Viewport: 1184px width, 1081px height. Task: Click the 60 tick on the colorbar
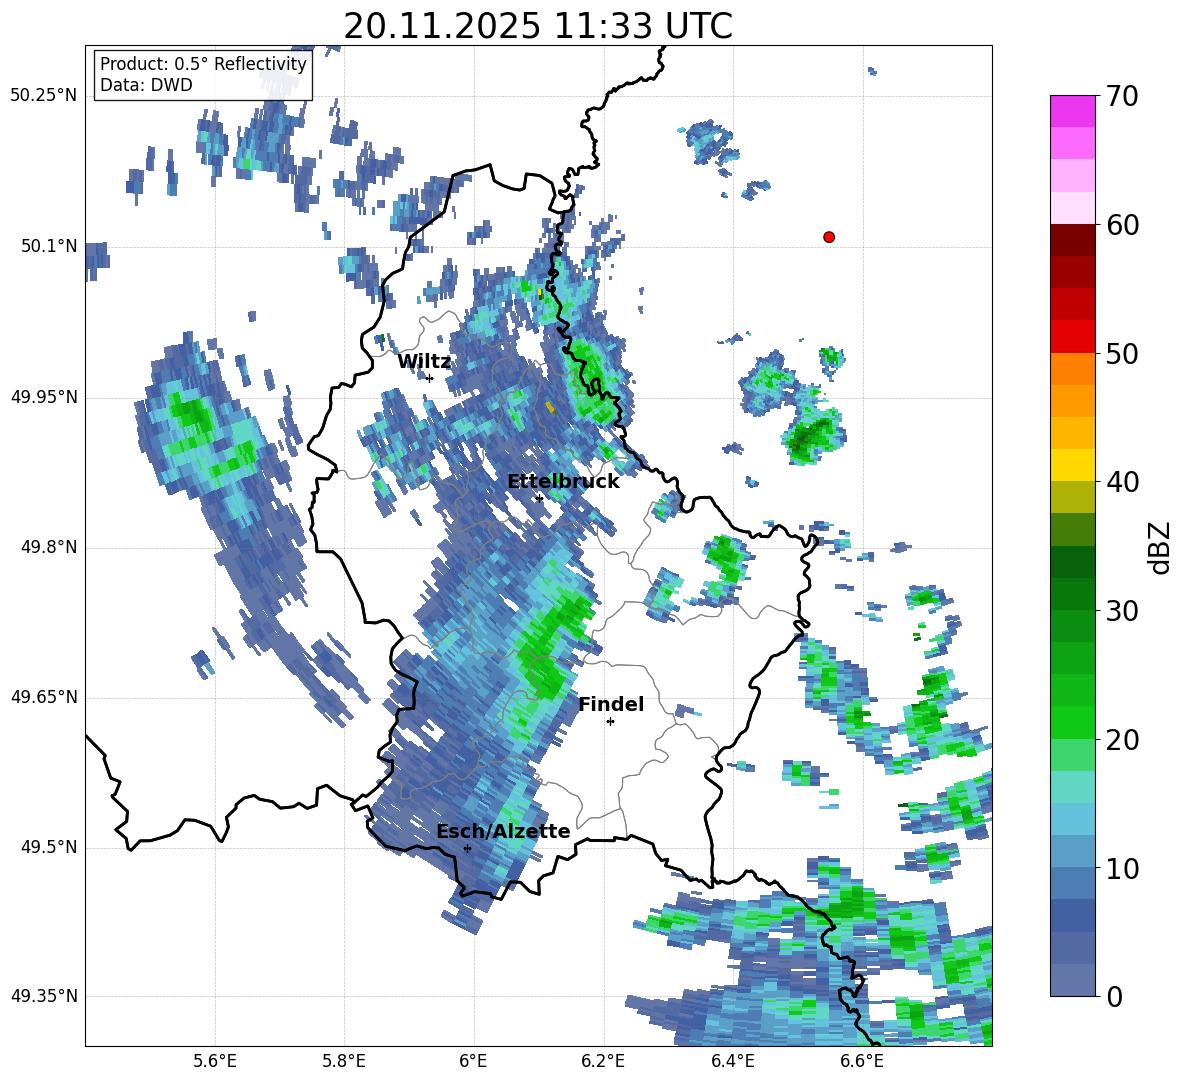pos(1122,225)
